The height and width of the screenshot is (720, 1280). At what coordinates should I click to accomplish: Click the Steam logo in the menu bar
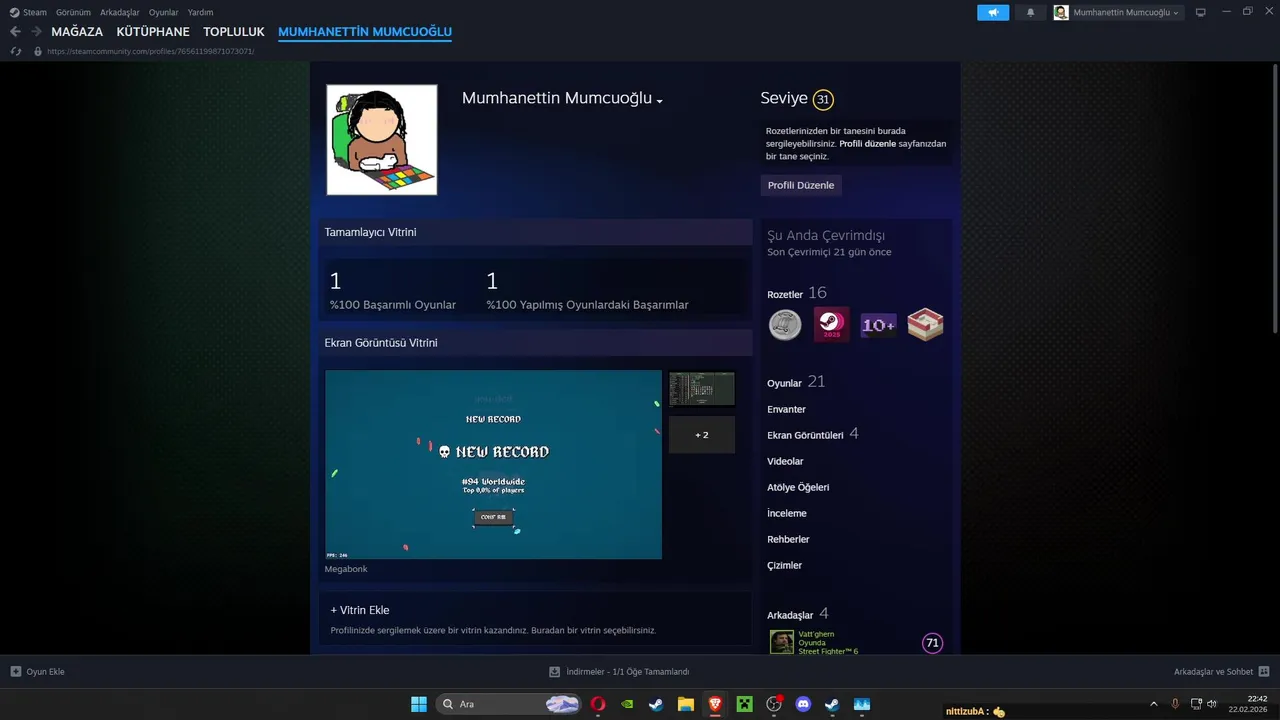14,12
